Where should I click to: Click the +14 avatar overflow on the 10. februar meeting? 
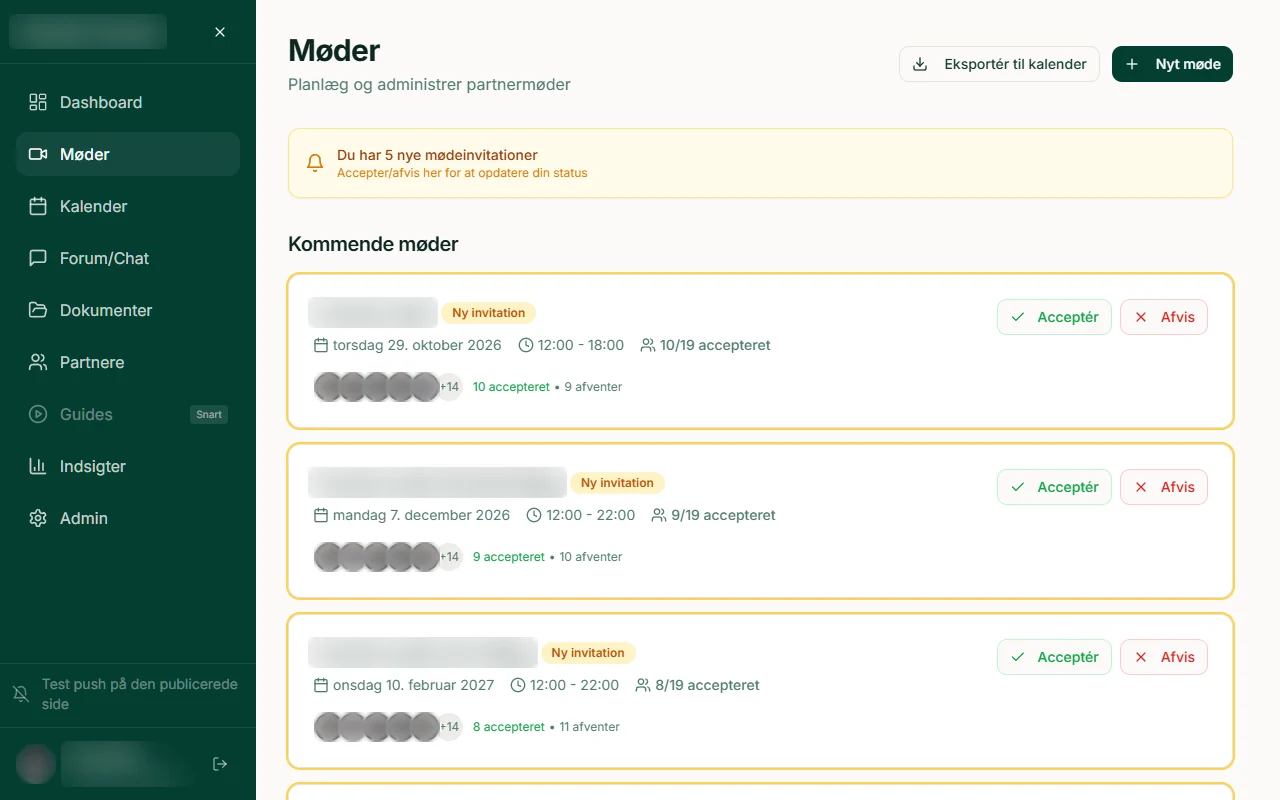point(450,727)
